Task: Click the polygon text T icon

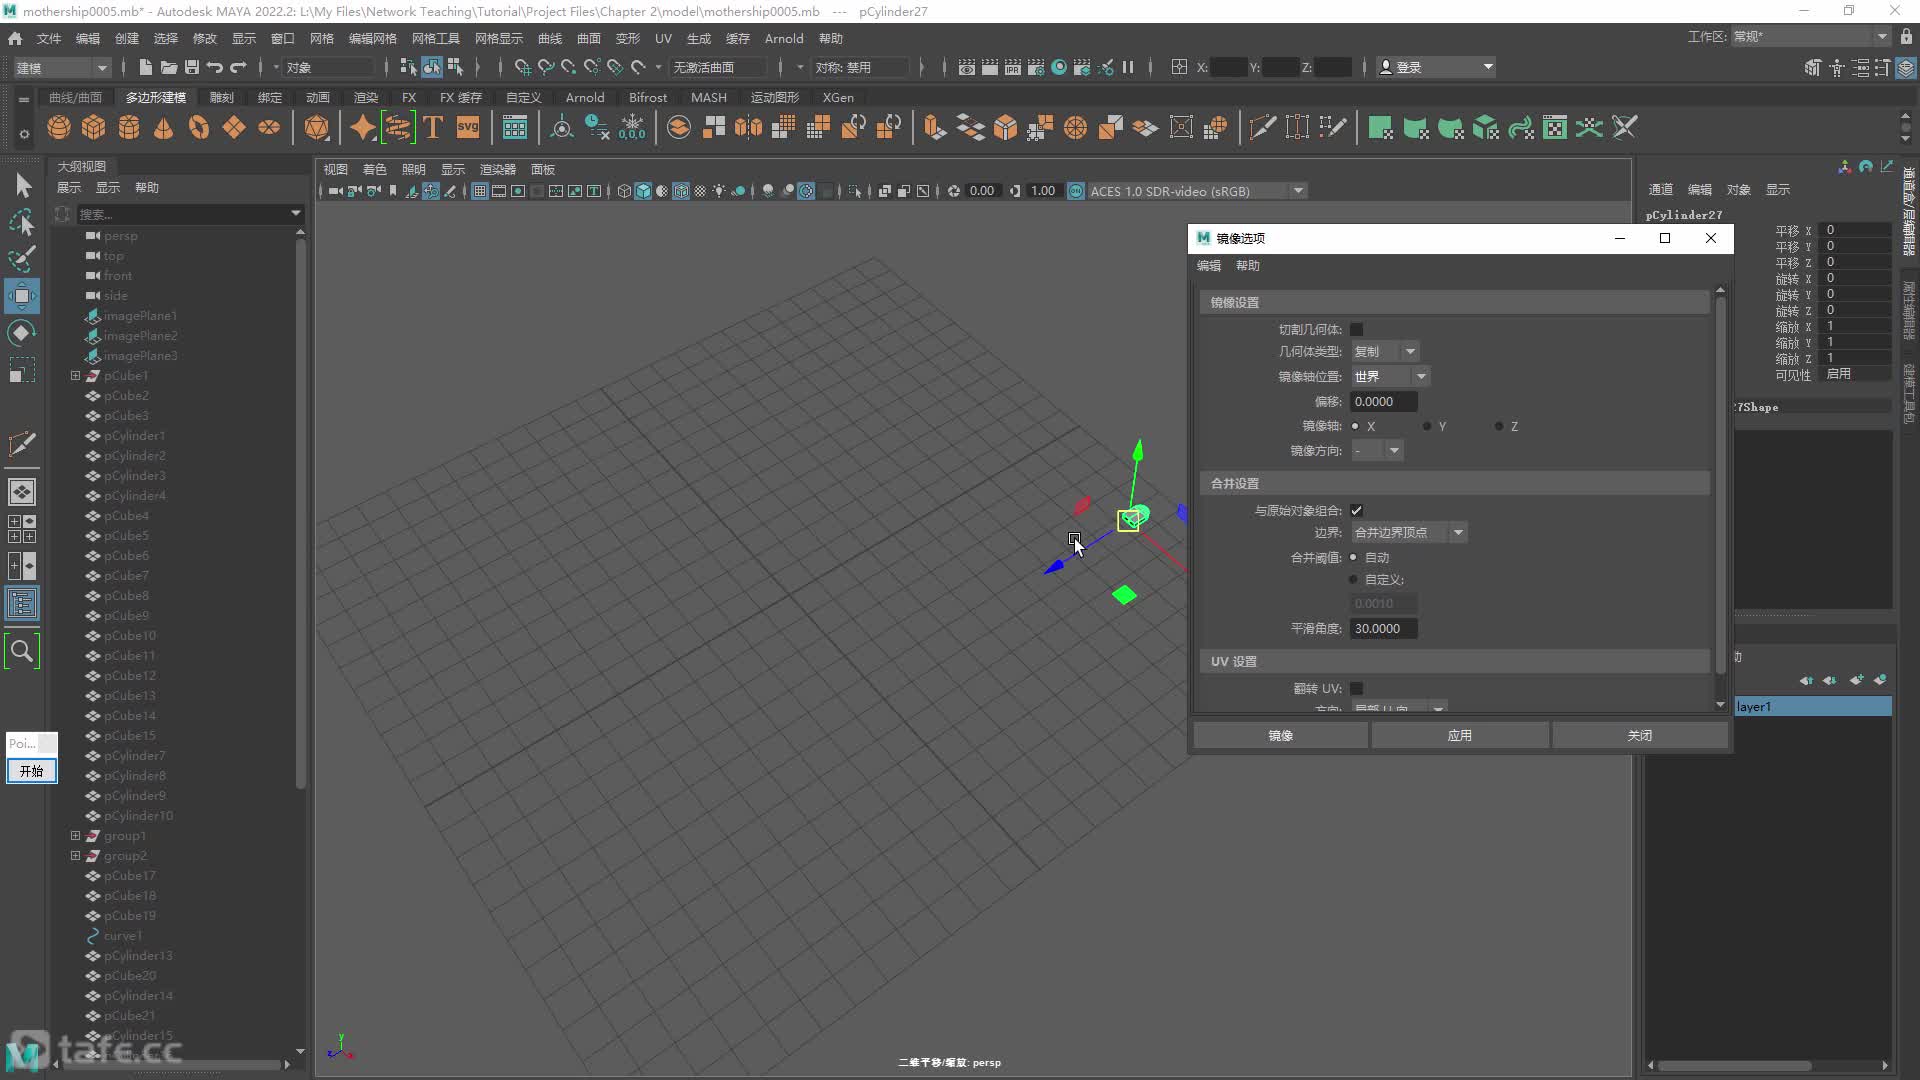Action: click(433, 127)
